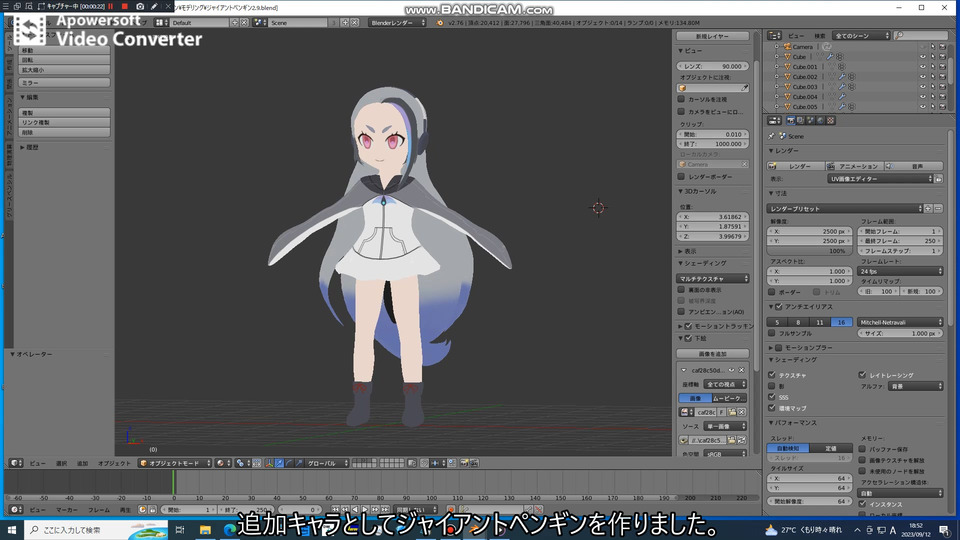
Task: Click the 3D manipulator toggle icon
Action: (x=269, y=463)
